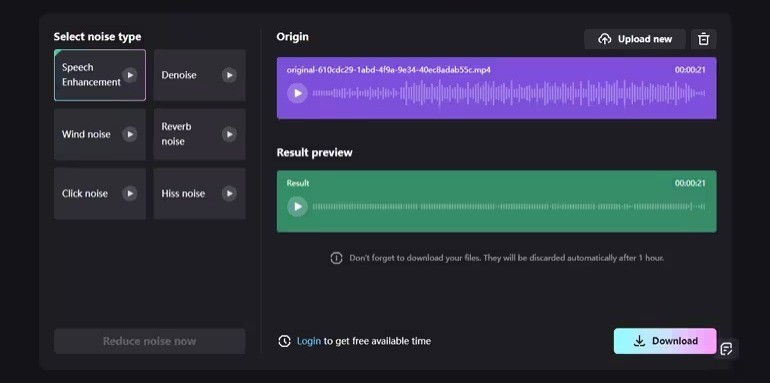Open the feedback note icon

click(x=726, y=349)
